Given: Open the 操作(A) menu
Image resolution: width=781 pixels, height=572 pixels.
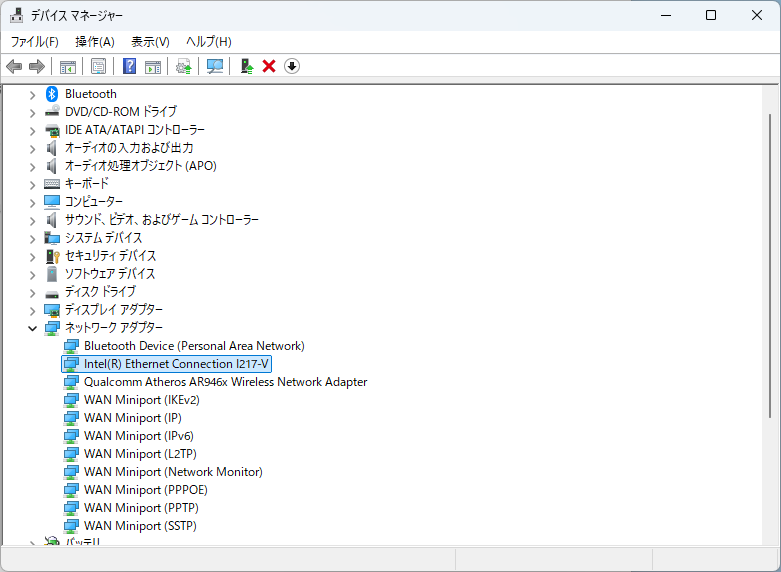Looking at the screenshot, I should [x=95, y=41].
